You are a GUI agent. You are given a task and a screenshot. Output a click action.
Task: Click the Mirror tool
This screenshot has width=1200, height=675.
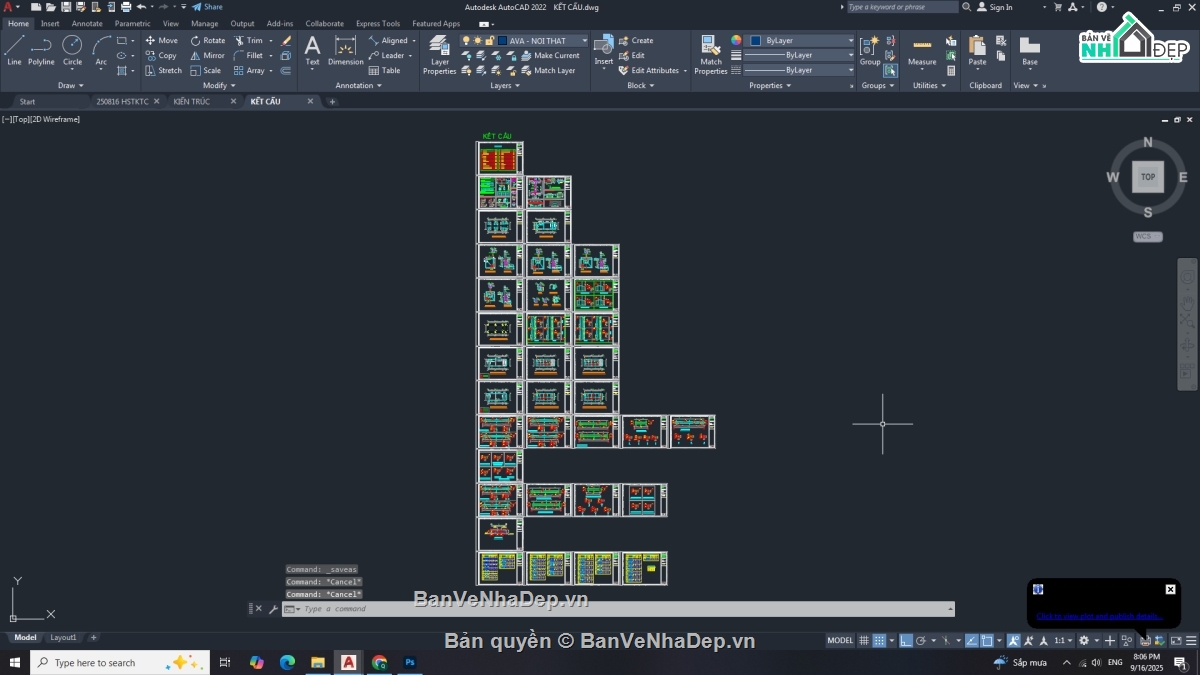pyautogui.click(x=208, y=56)
